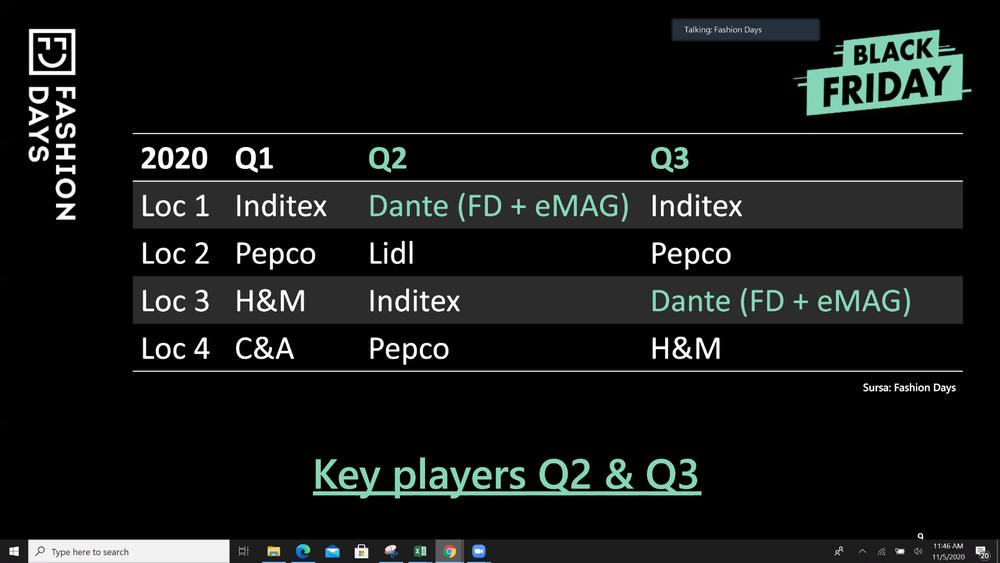Launch Microsoft Edge from the taskbar
This screenshot has height=563, width=1000.
pyautogui.click(x=303, y=552)
